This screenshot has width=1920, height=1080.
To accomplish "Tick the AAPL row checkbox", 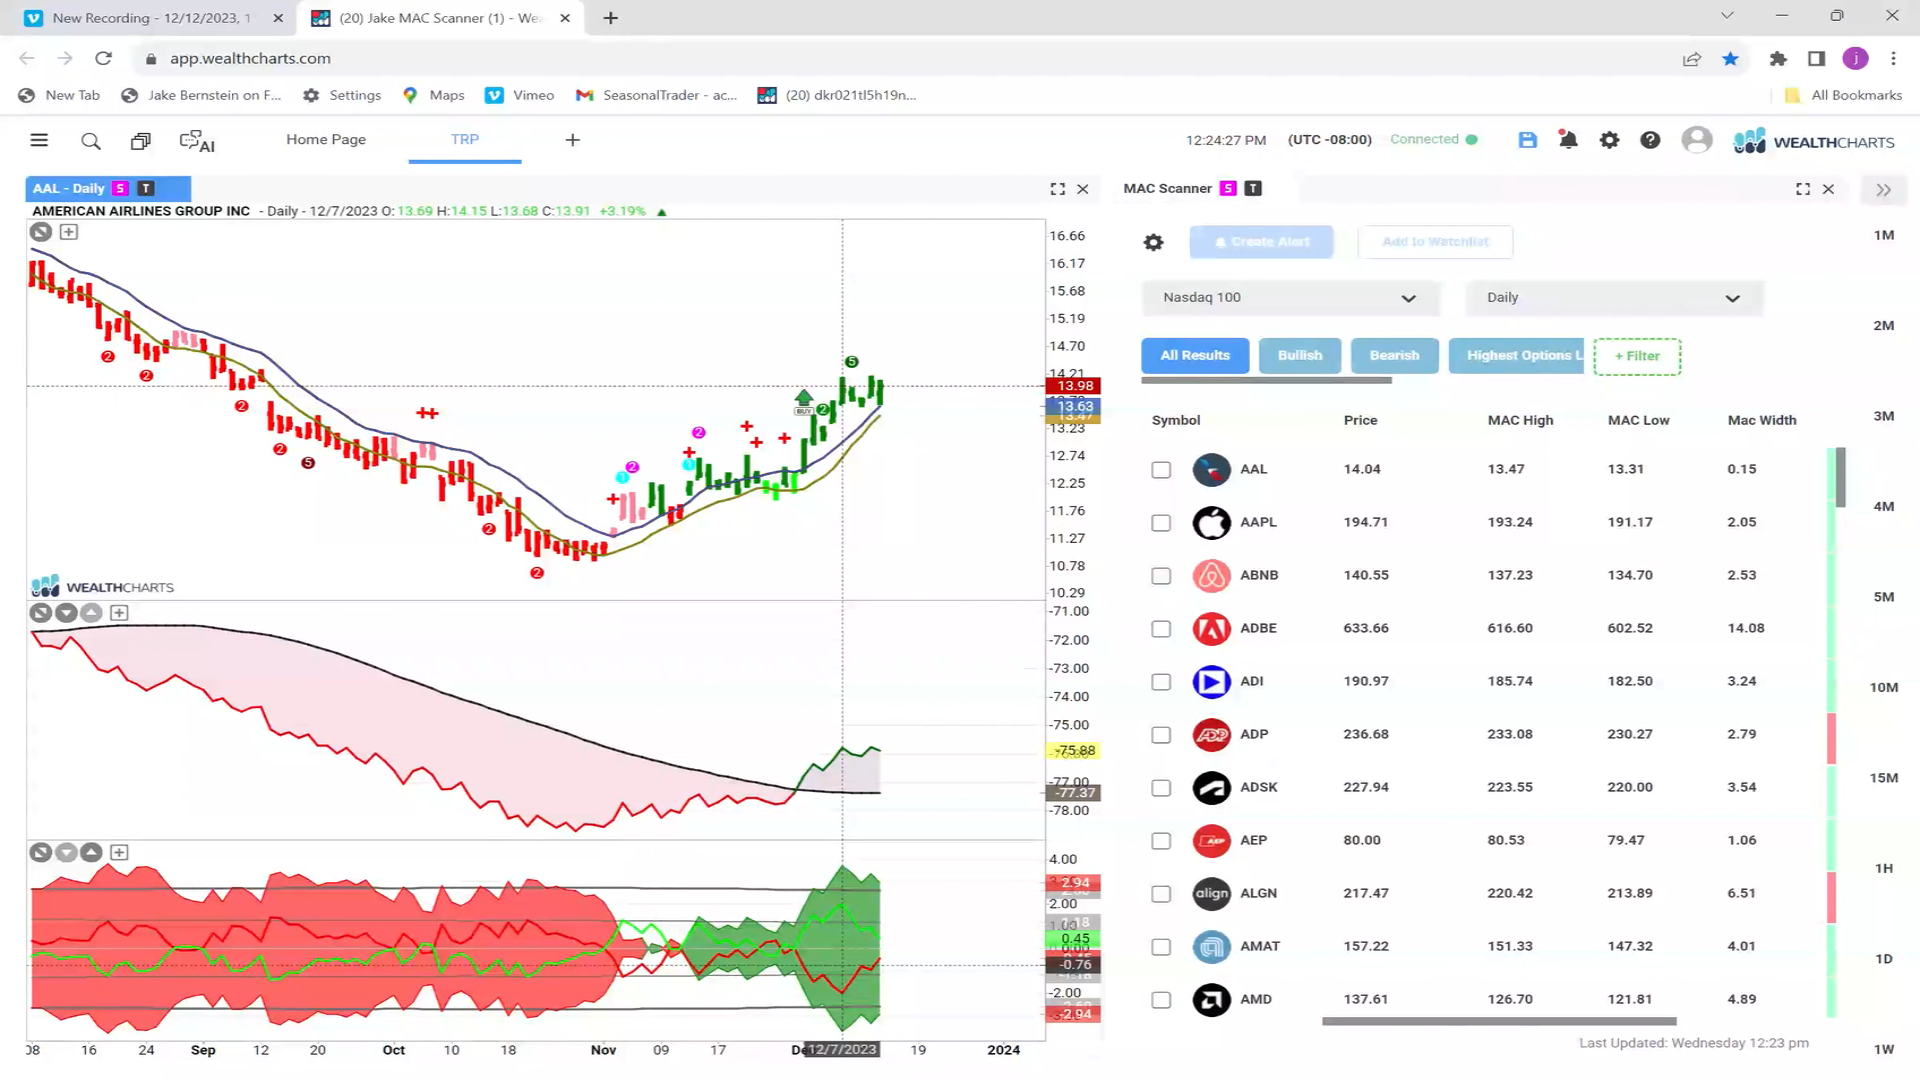I will [x=1161, y=523].
